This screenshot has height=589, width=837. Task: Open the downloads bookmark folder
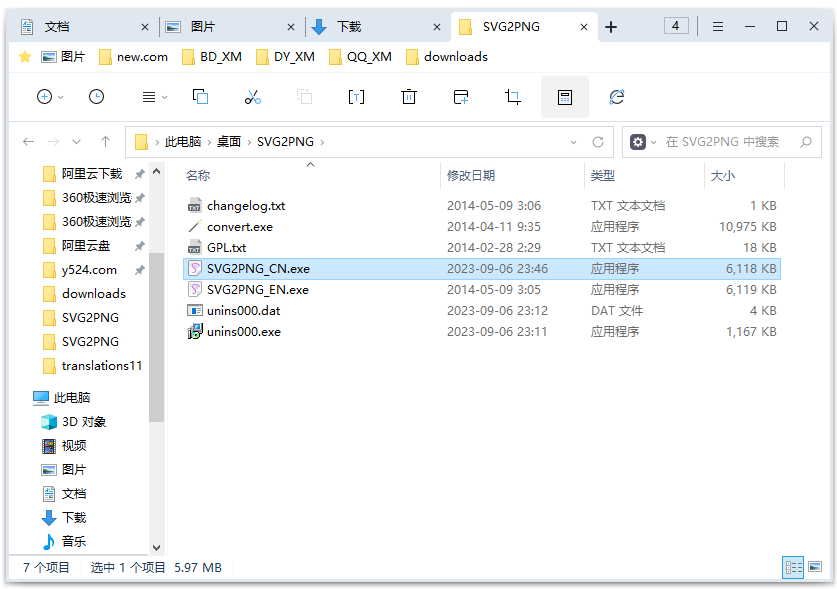[x=447, y=57]
